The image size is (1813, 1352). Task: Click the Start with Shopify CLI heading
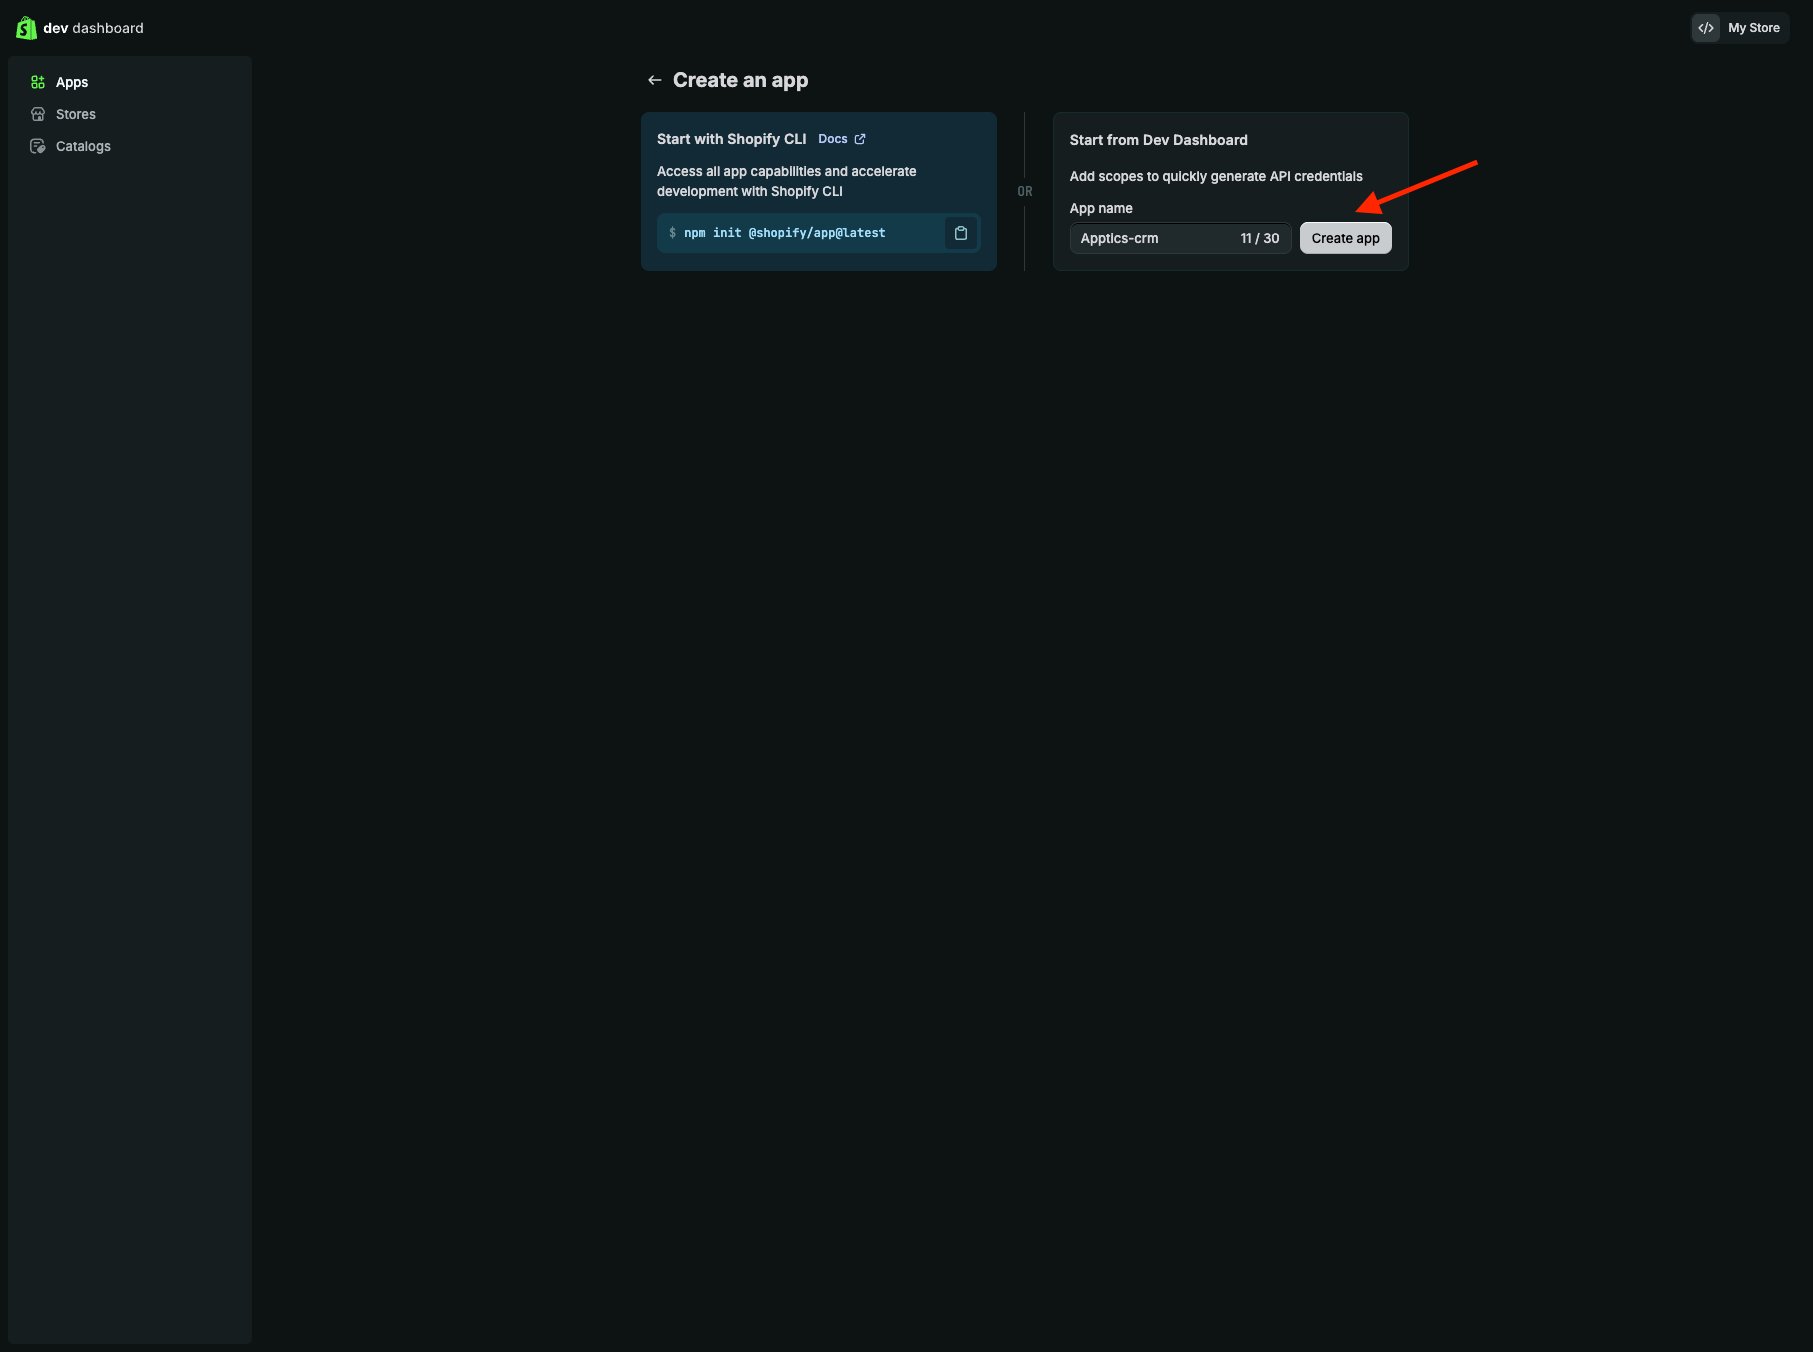731,139
